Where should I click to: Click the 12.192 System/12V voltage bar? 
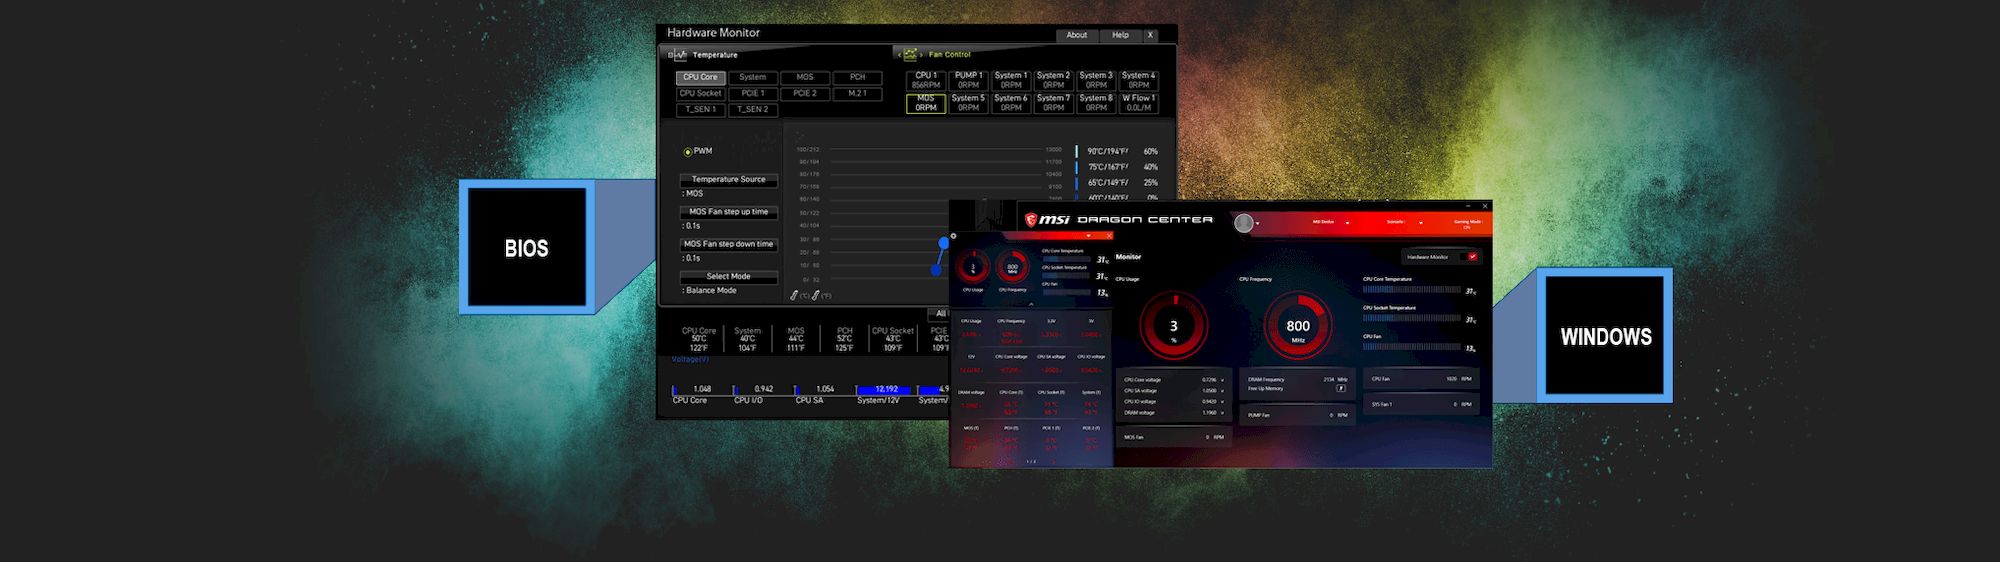(885, 390)
